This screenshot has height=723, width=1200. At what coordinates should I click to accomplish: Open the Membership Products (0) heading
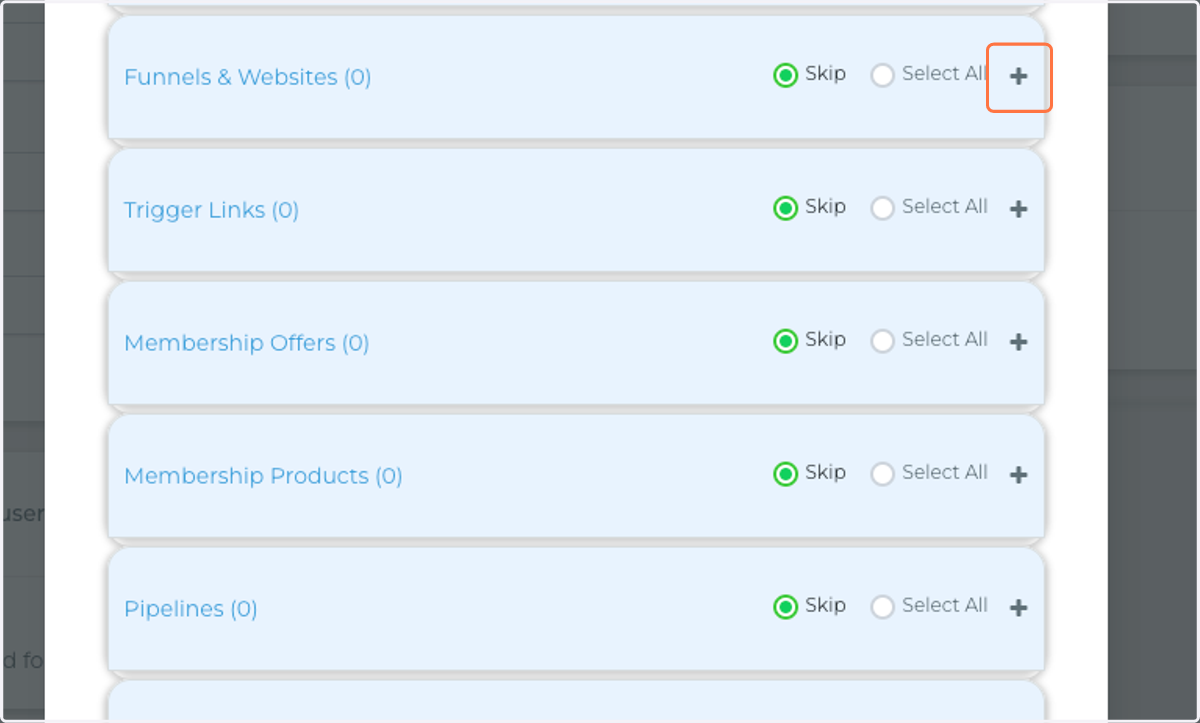click(x=263, y=476)
